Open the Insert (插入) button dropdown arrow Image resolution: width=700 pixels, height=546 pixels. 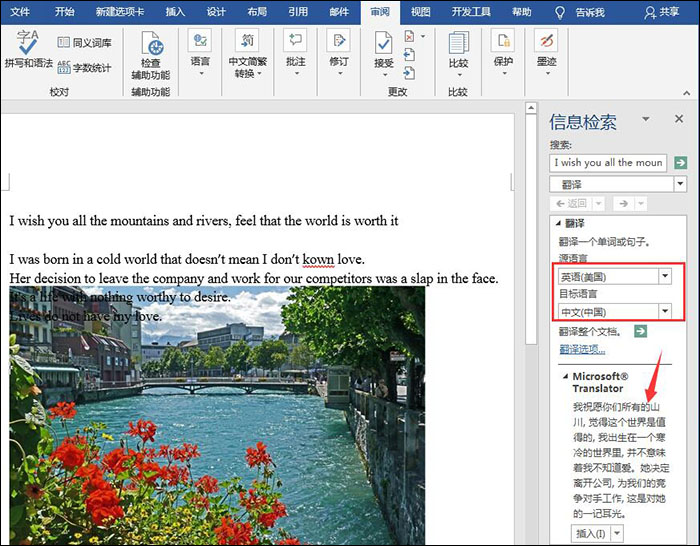click(x=617, y=533)
